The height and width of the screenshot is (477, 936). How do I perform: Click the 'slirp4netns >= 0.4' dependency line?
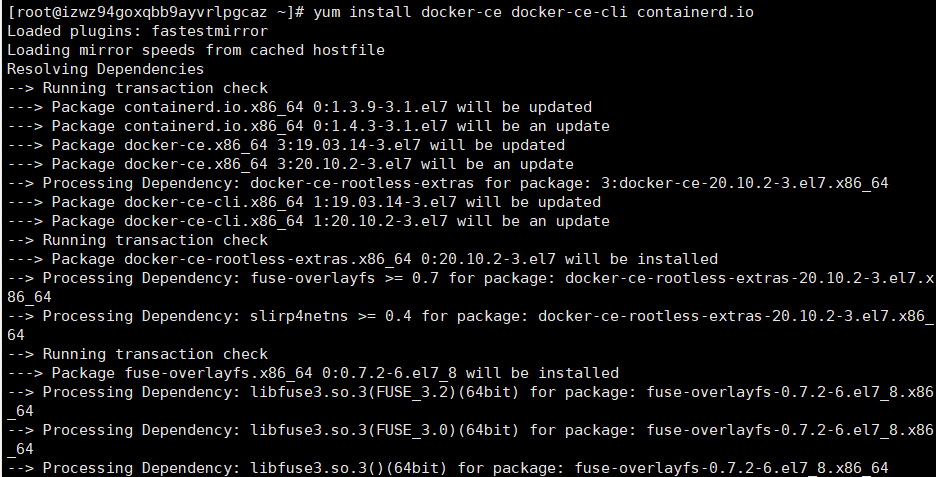(x=470, y=325)
